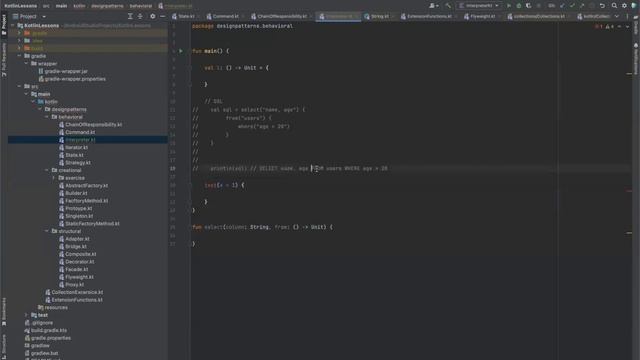Hide the Project panel with minus icon
640x360 pixels.
click(162, 16)
